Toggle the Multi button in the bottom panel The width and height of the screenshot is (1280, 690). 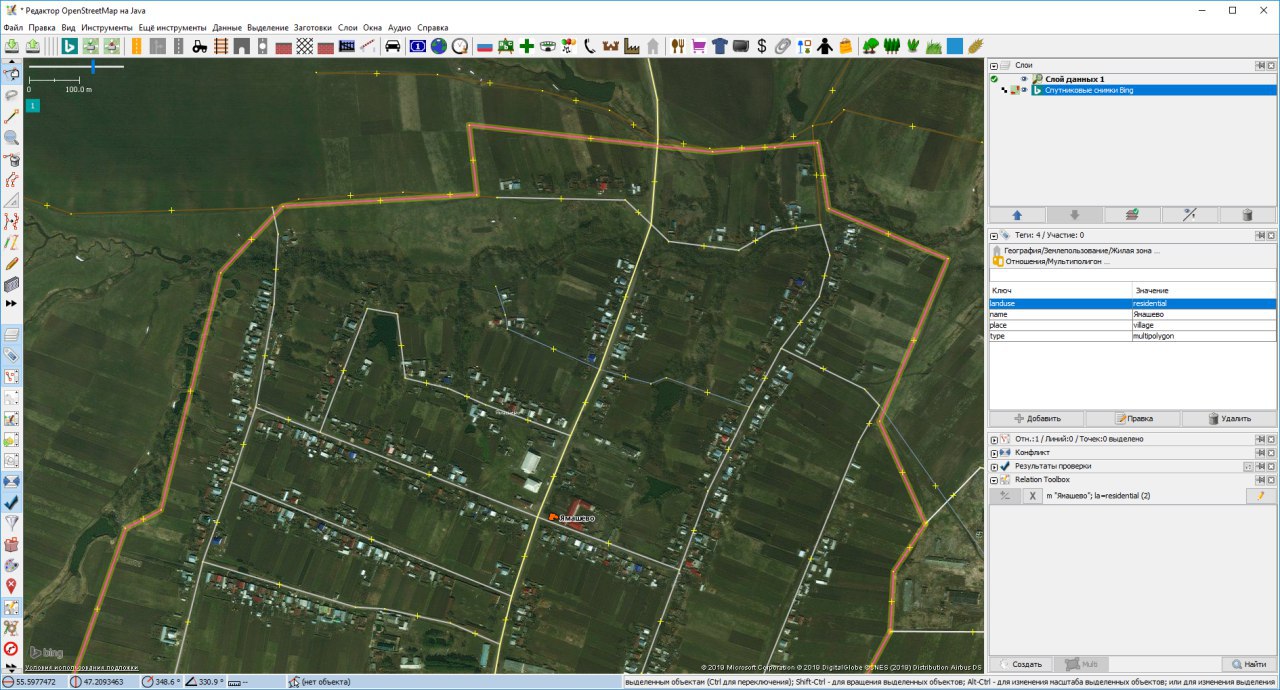point(1082,664)
